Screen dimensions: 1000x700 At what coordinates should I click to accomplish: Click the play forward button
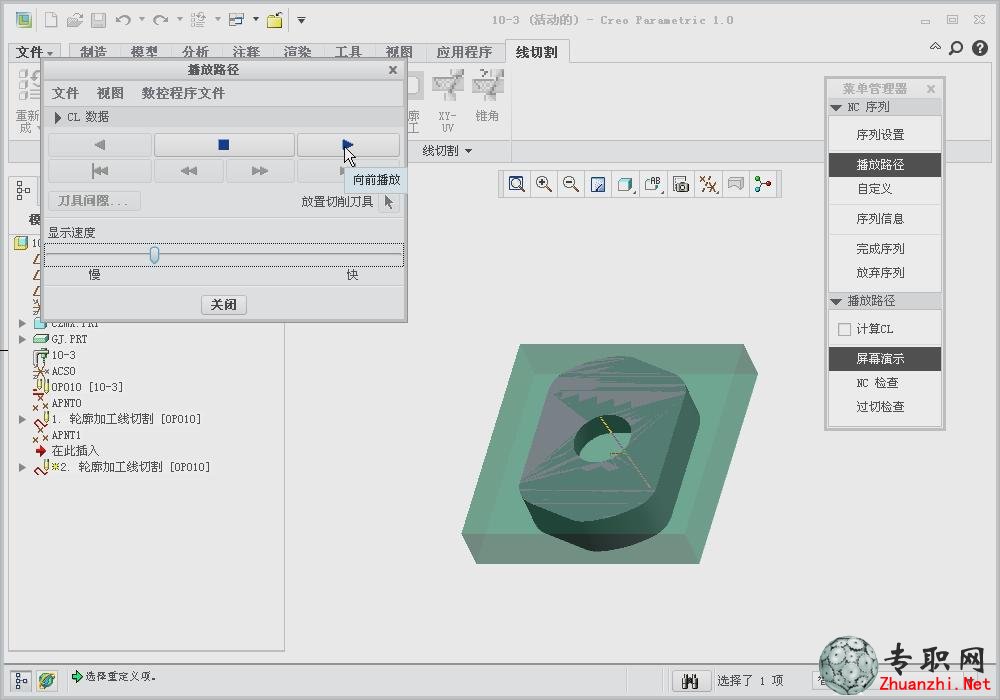pyautogui.click(x=348, y=145)
